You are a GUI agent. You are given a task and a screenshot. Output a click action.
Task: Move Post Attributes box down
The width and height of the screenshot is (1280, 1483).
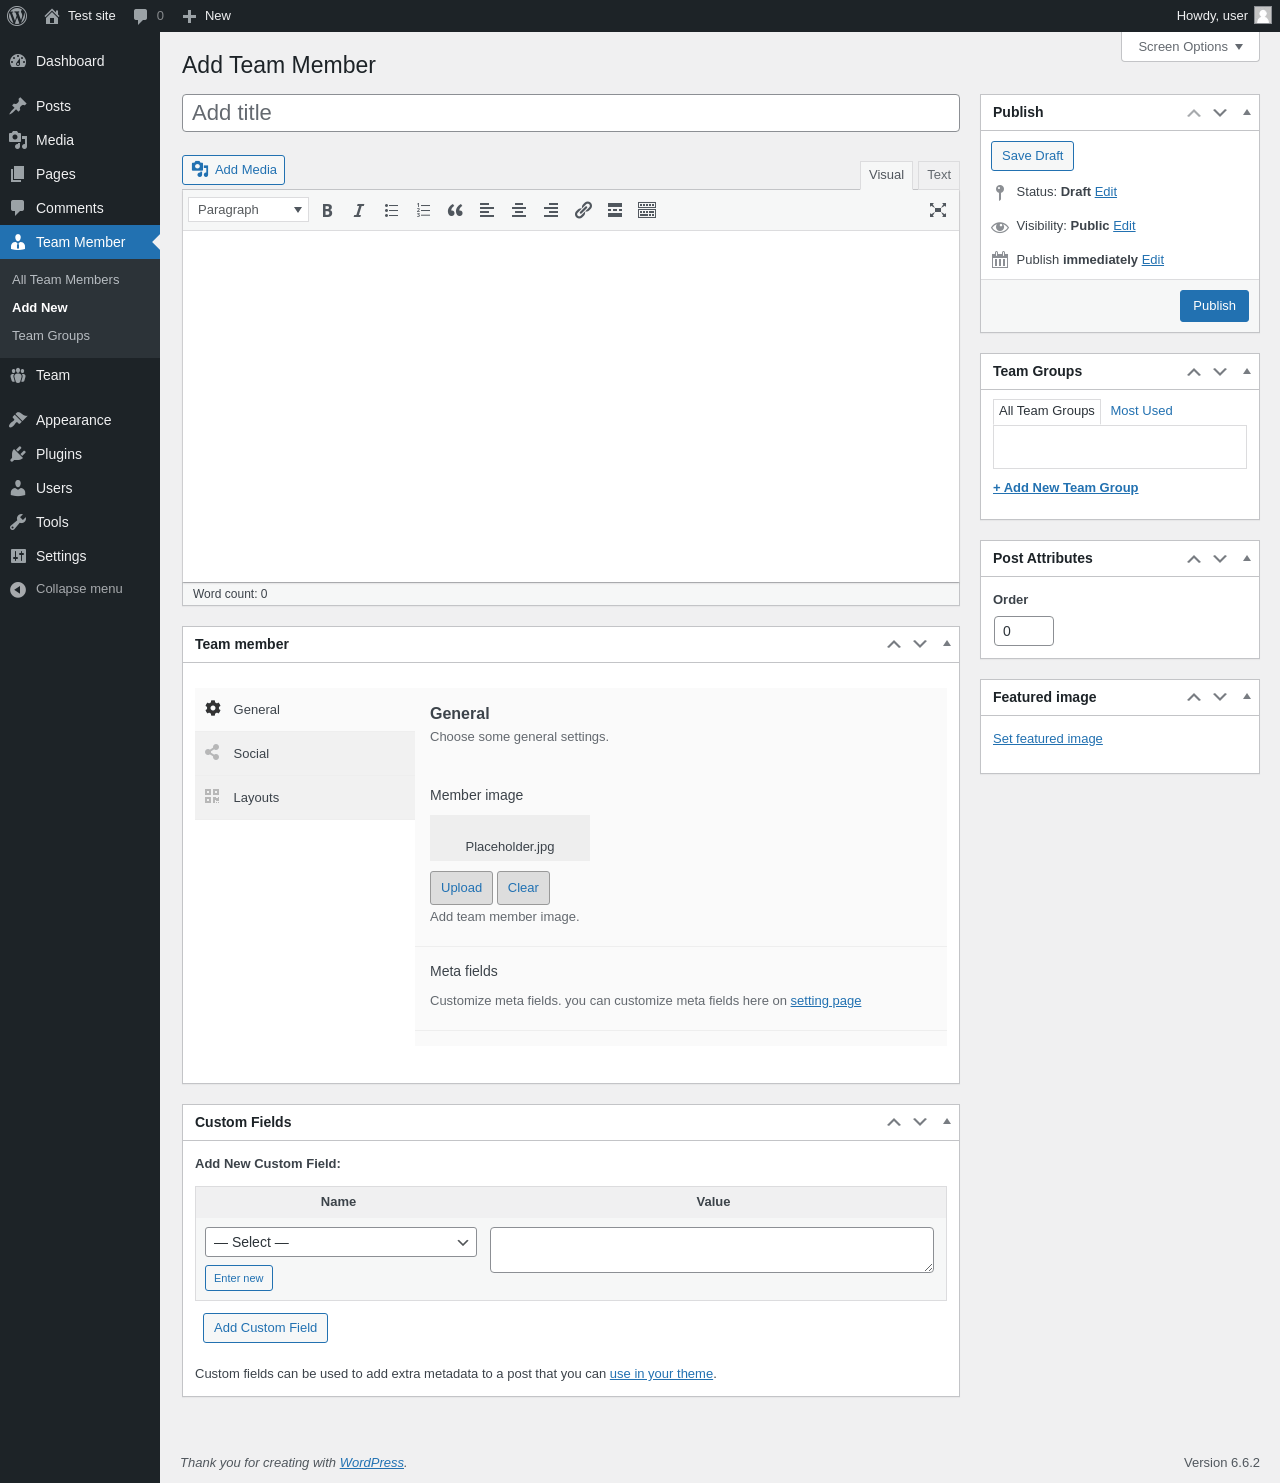[x=1220, y=559]
